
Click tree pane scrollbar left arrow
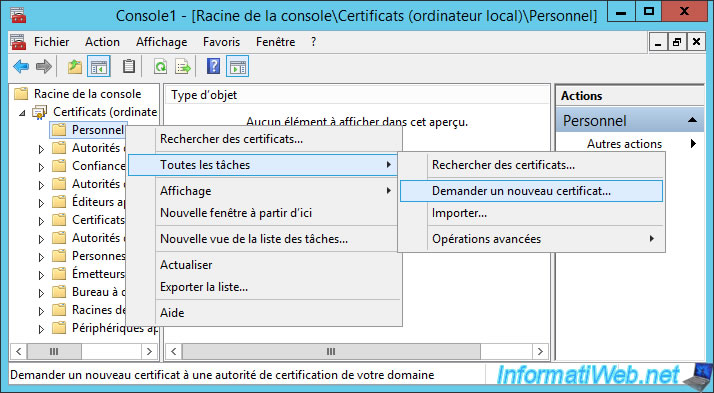point(18,352)
